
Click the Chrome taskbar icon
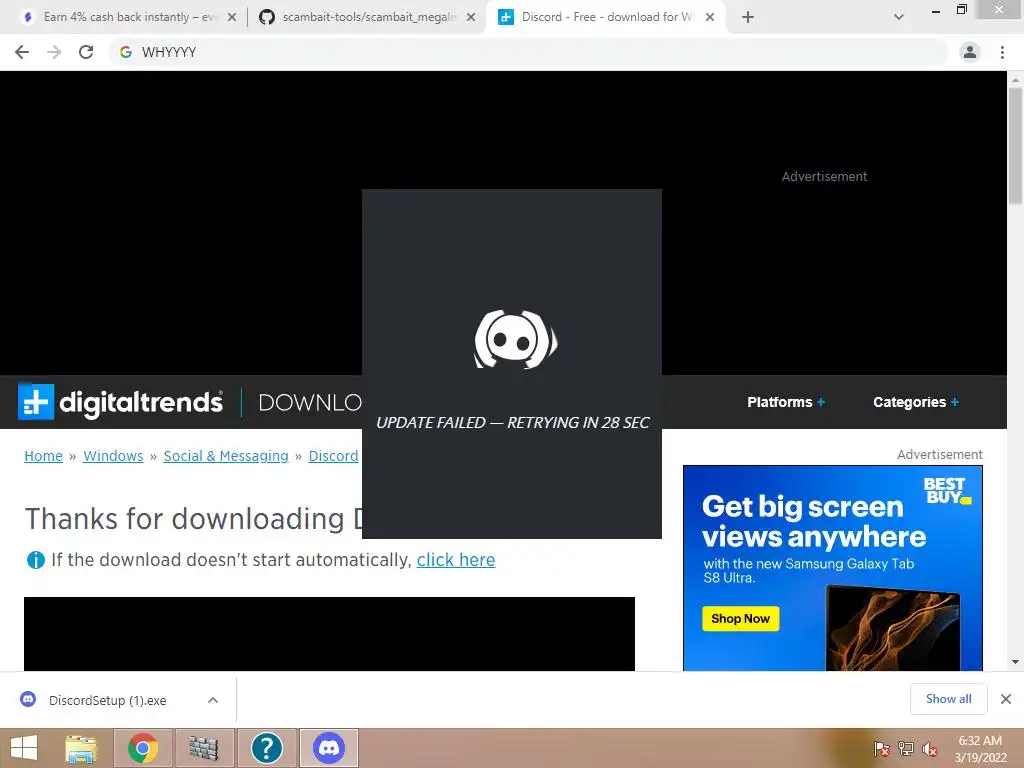[143, 748]
